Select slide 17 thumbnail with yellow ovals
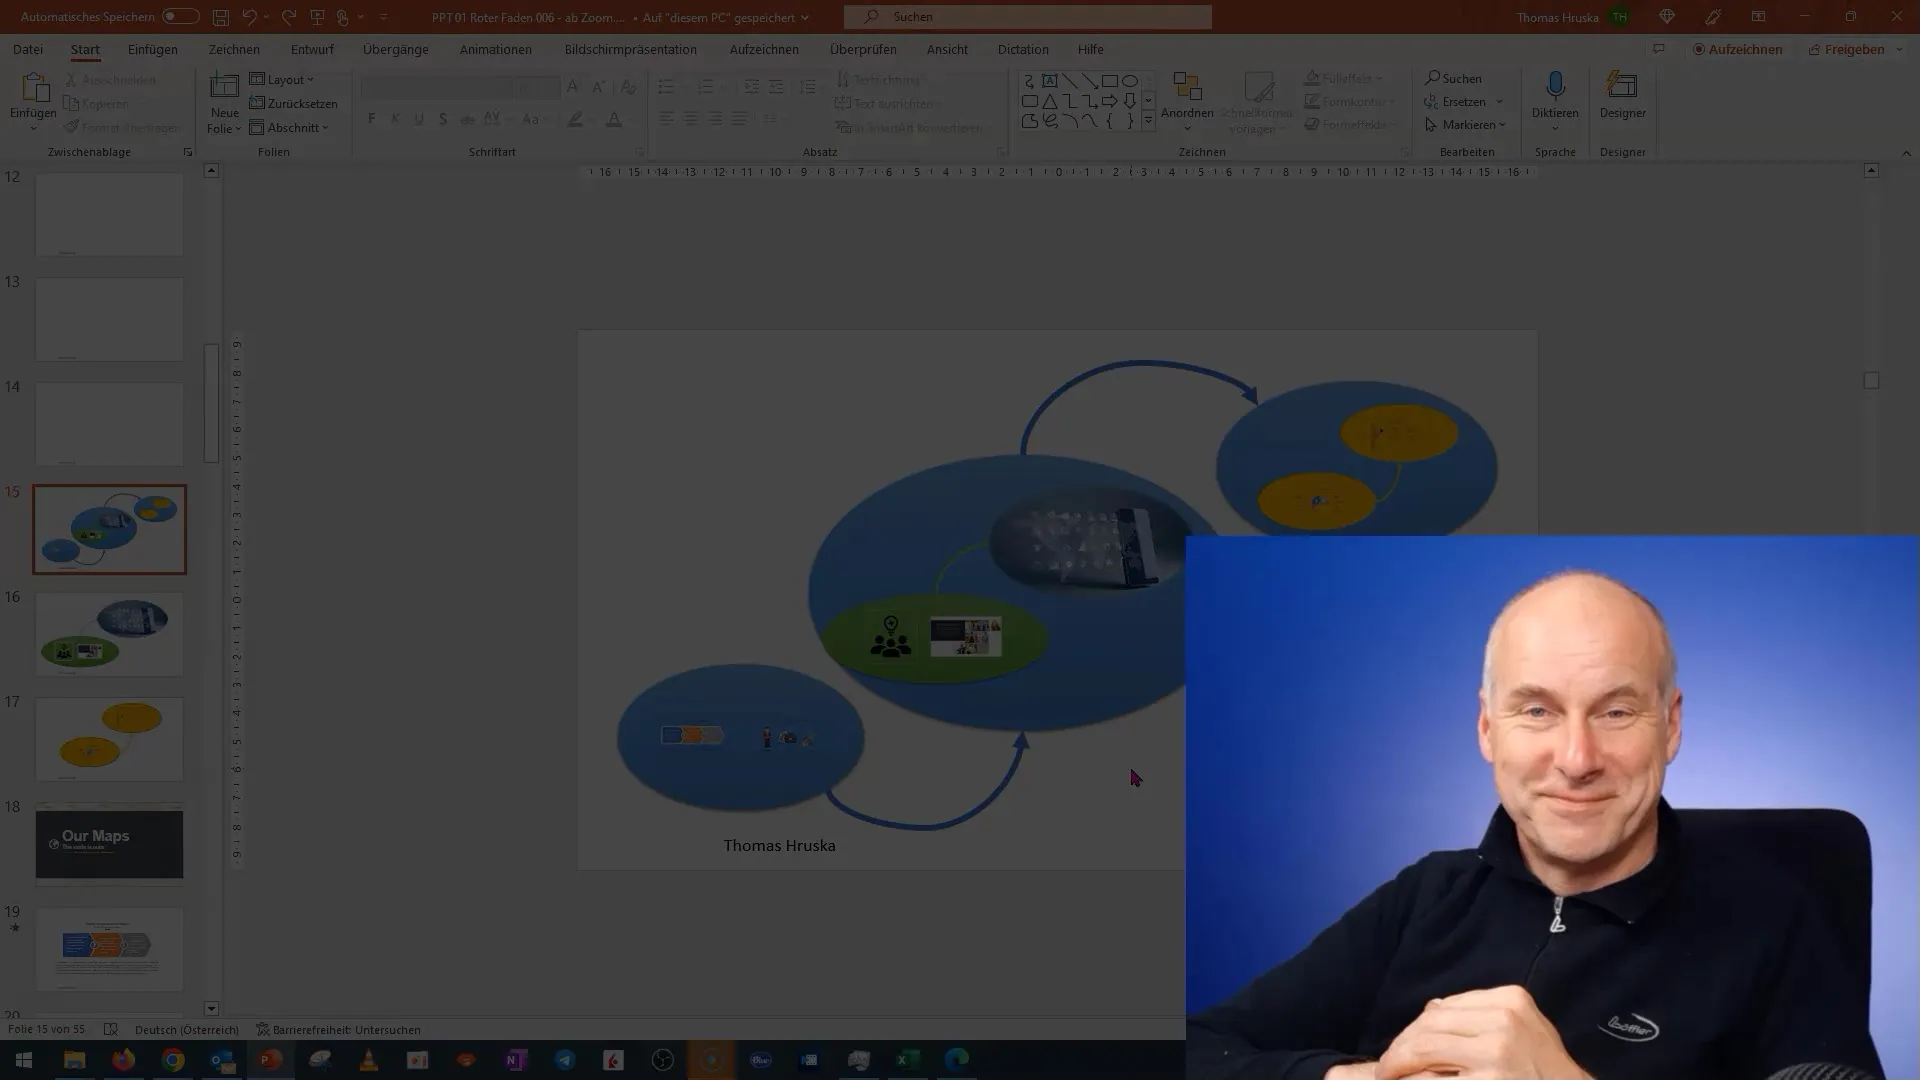The image size is (1920, 1080). [110, 740]
